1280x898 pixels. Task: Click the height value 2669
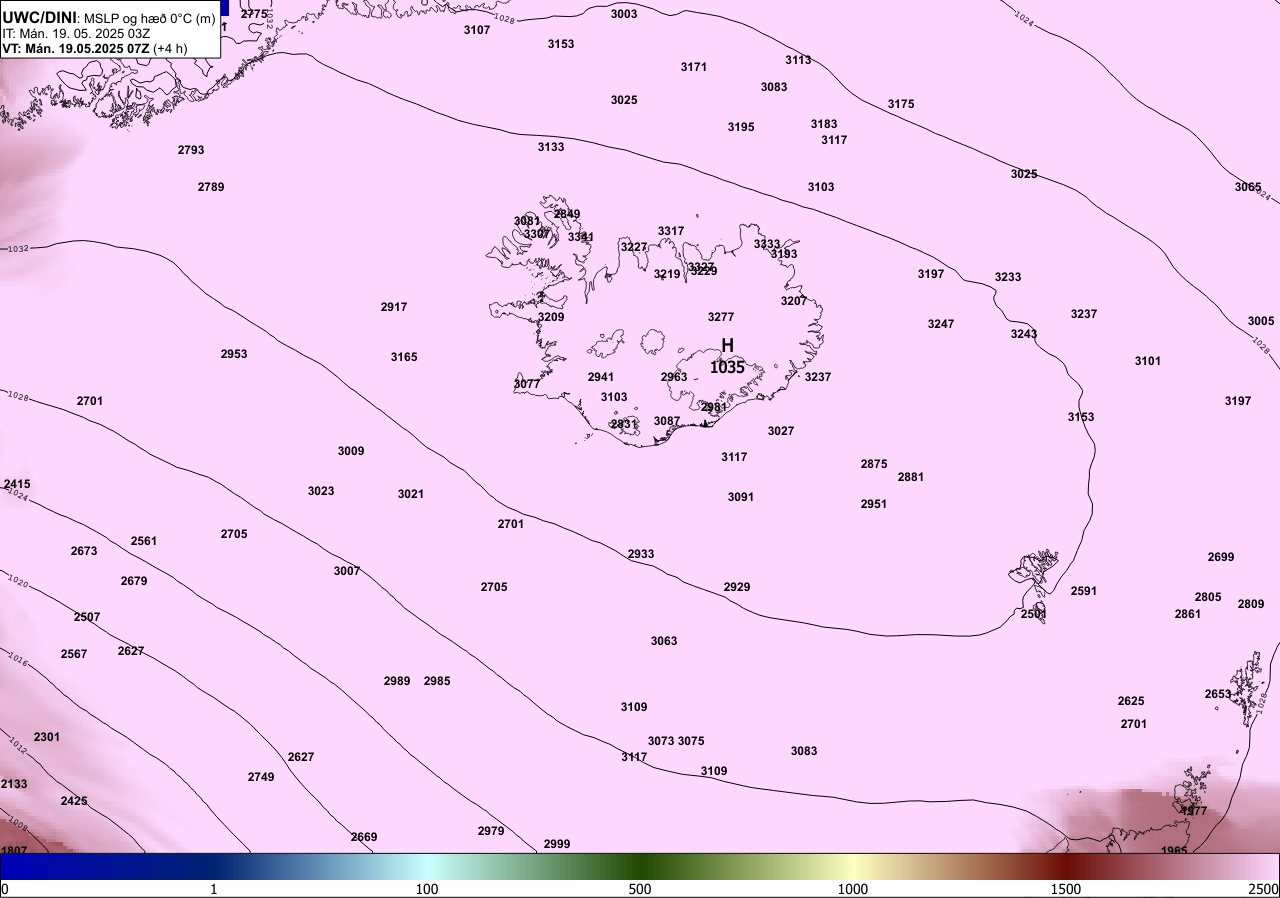(x=364, y=837)
